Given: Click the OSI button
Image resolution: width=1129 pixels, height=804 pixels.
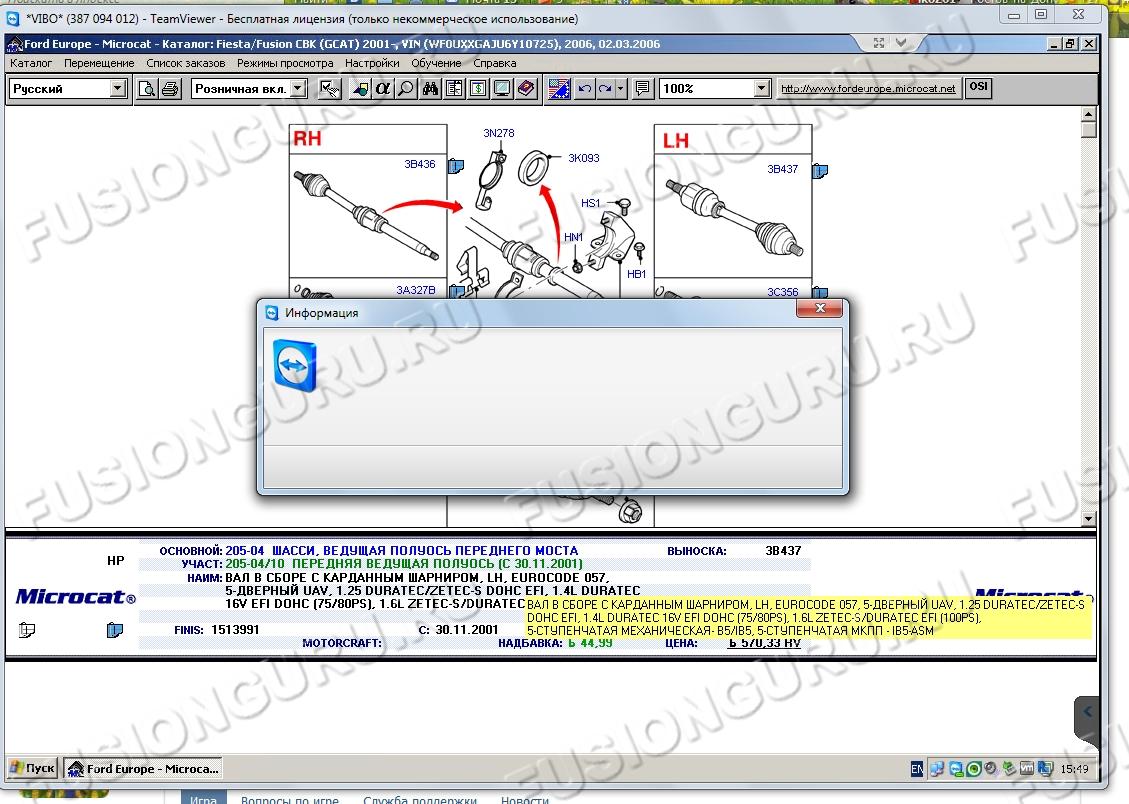Looking at the screenshot, I should click(x=978, y=87).
